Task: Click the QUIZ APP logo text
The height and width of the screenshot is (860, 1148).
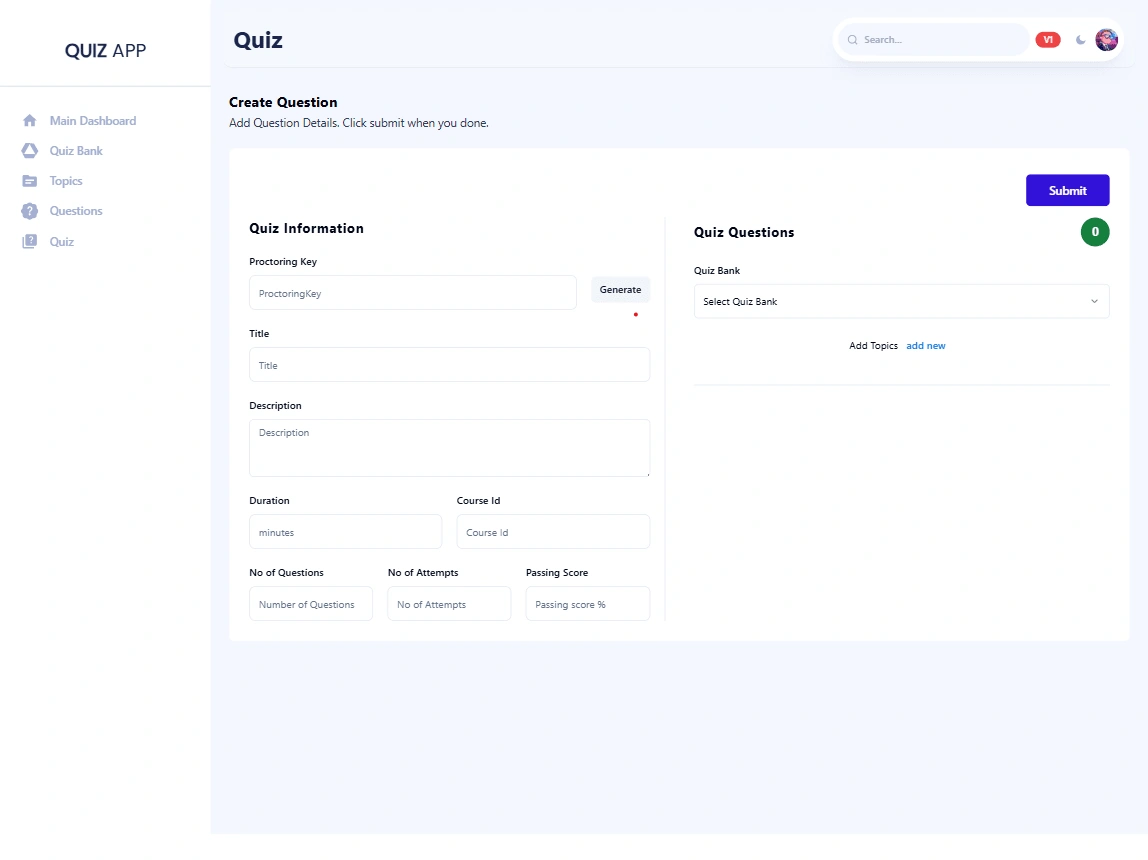Action: (x=105, y=51)
